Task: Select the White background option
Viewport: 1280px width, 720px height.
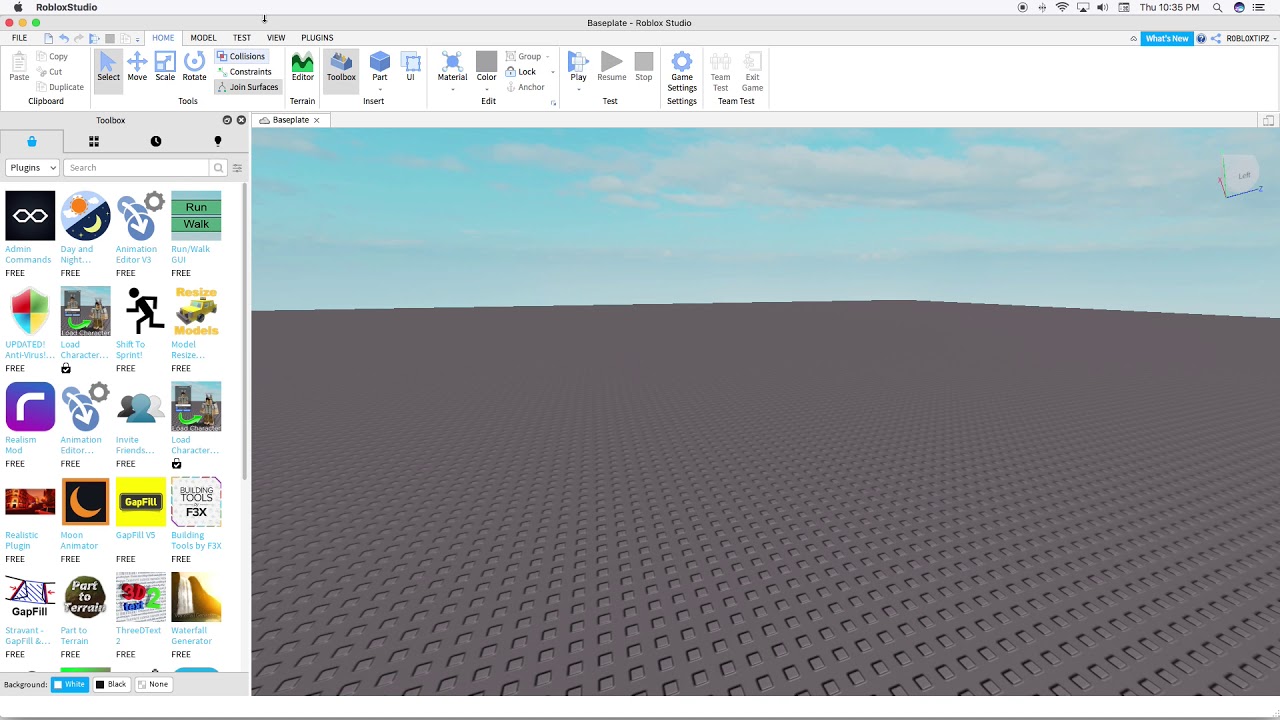Action: (x=69, y=684)
